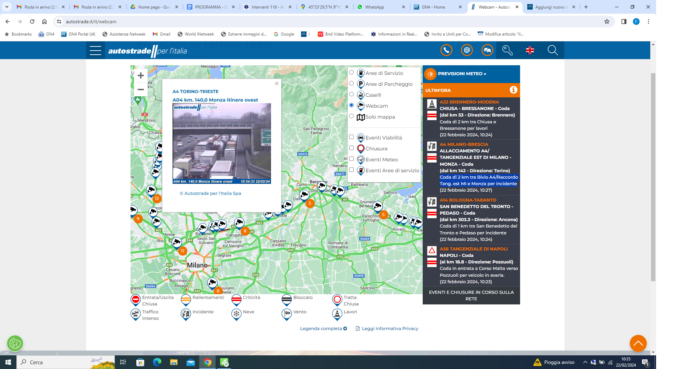Switch to the GN4 - Home browser tab
This screenshot has height=369, width=680.
coord(438,7)
